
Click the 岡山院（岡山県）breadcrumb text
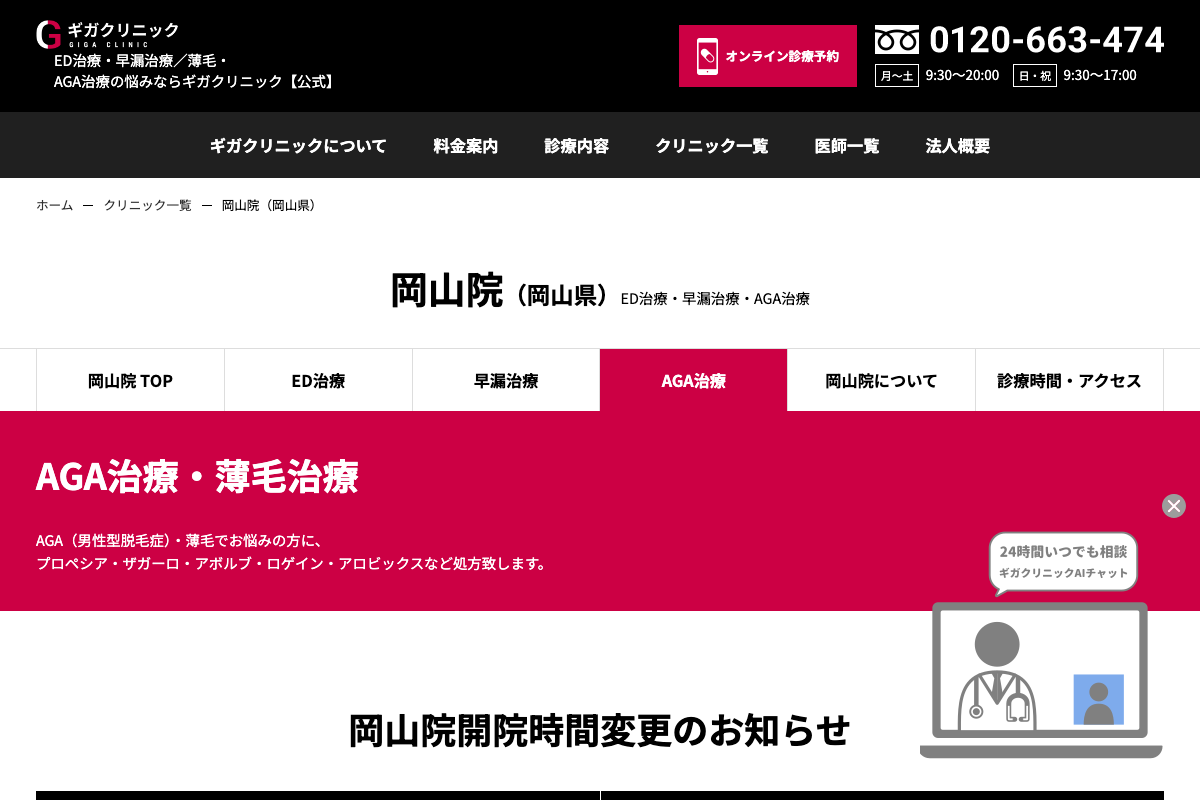coord(269,205)
